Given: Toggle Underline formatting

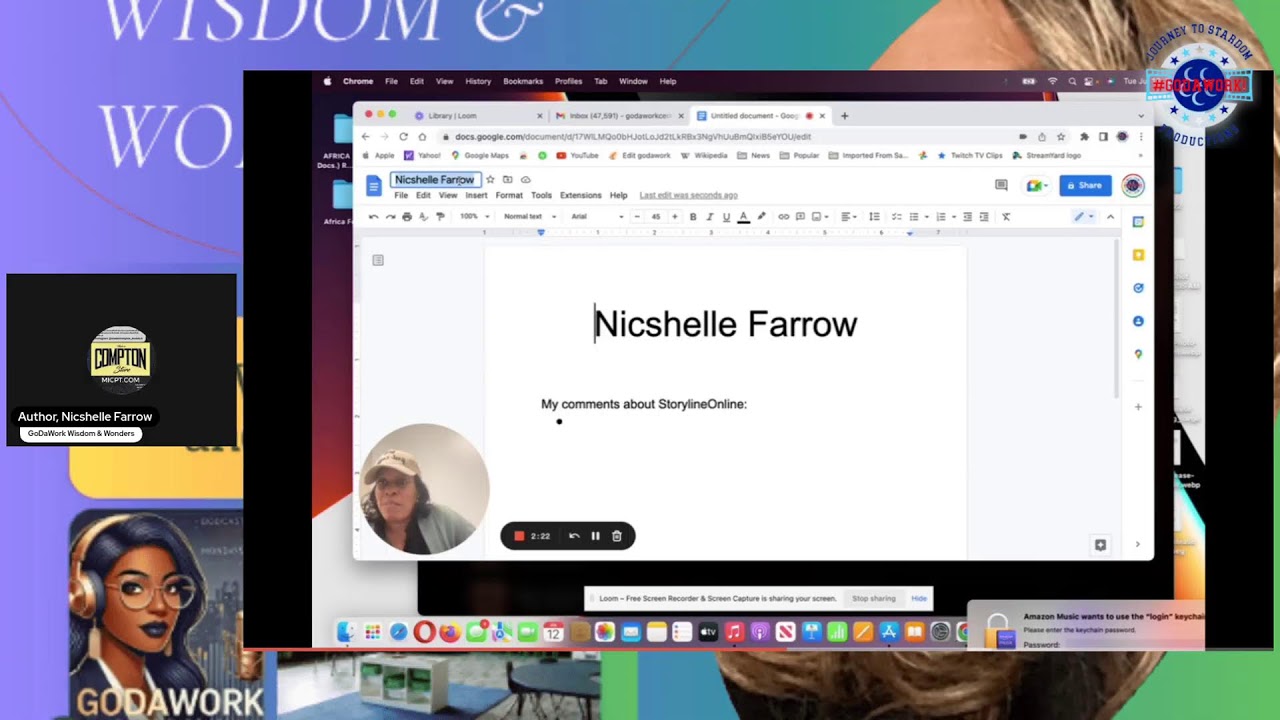Looking at the screenshot, I should 726,217.
